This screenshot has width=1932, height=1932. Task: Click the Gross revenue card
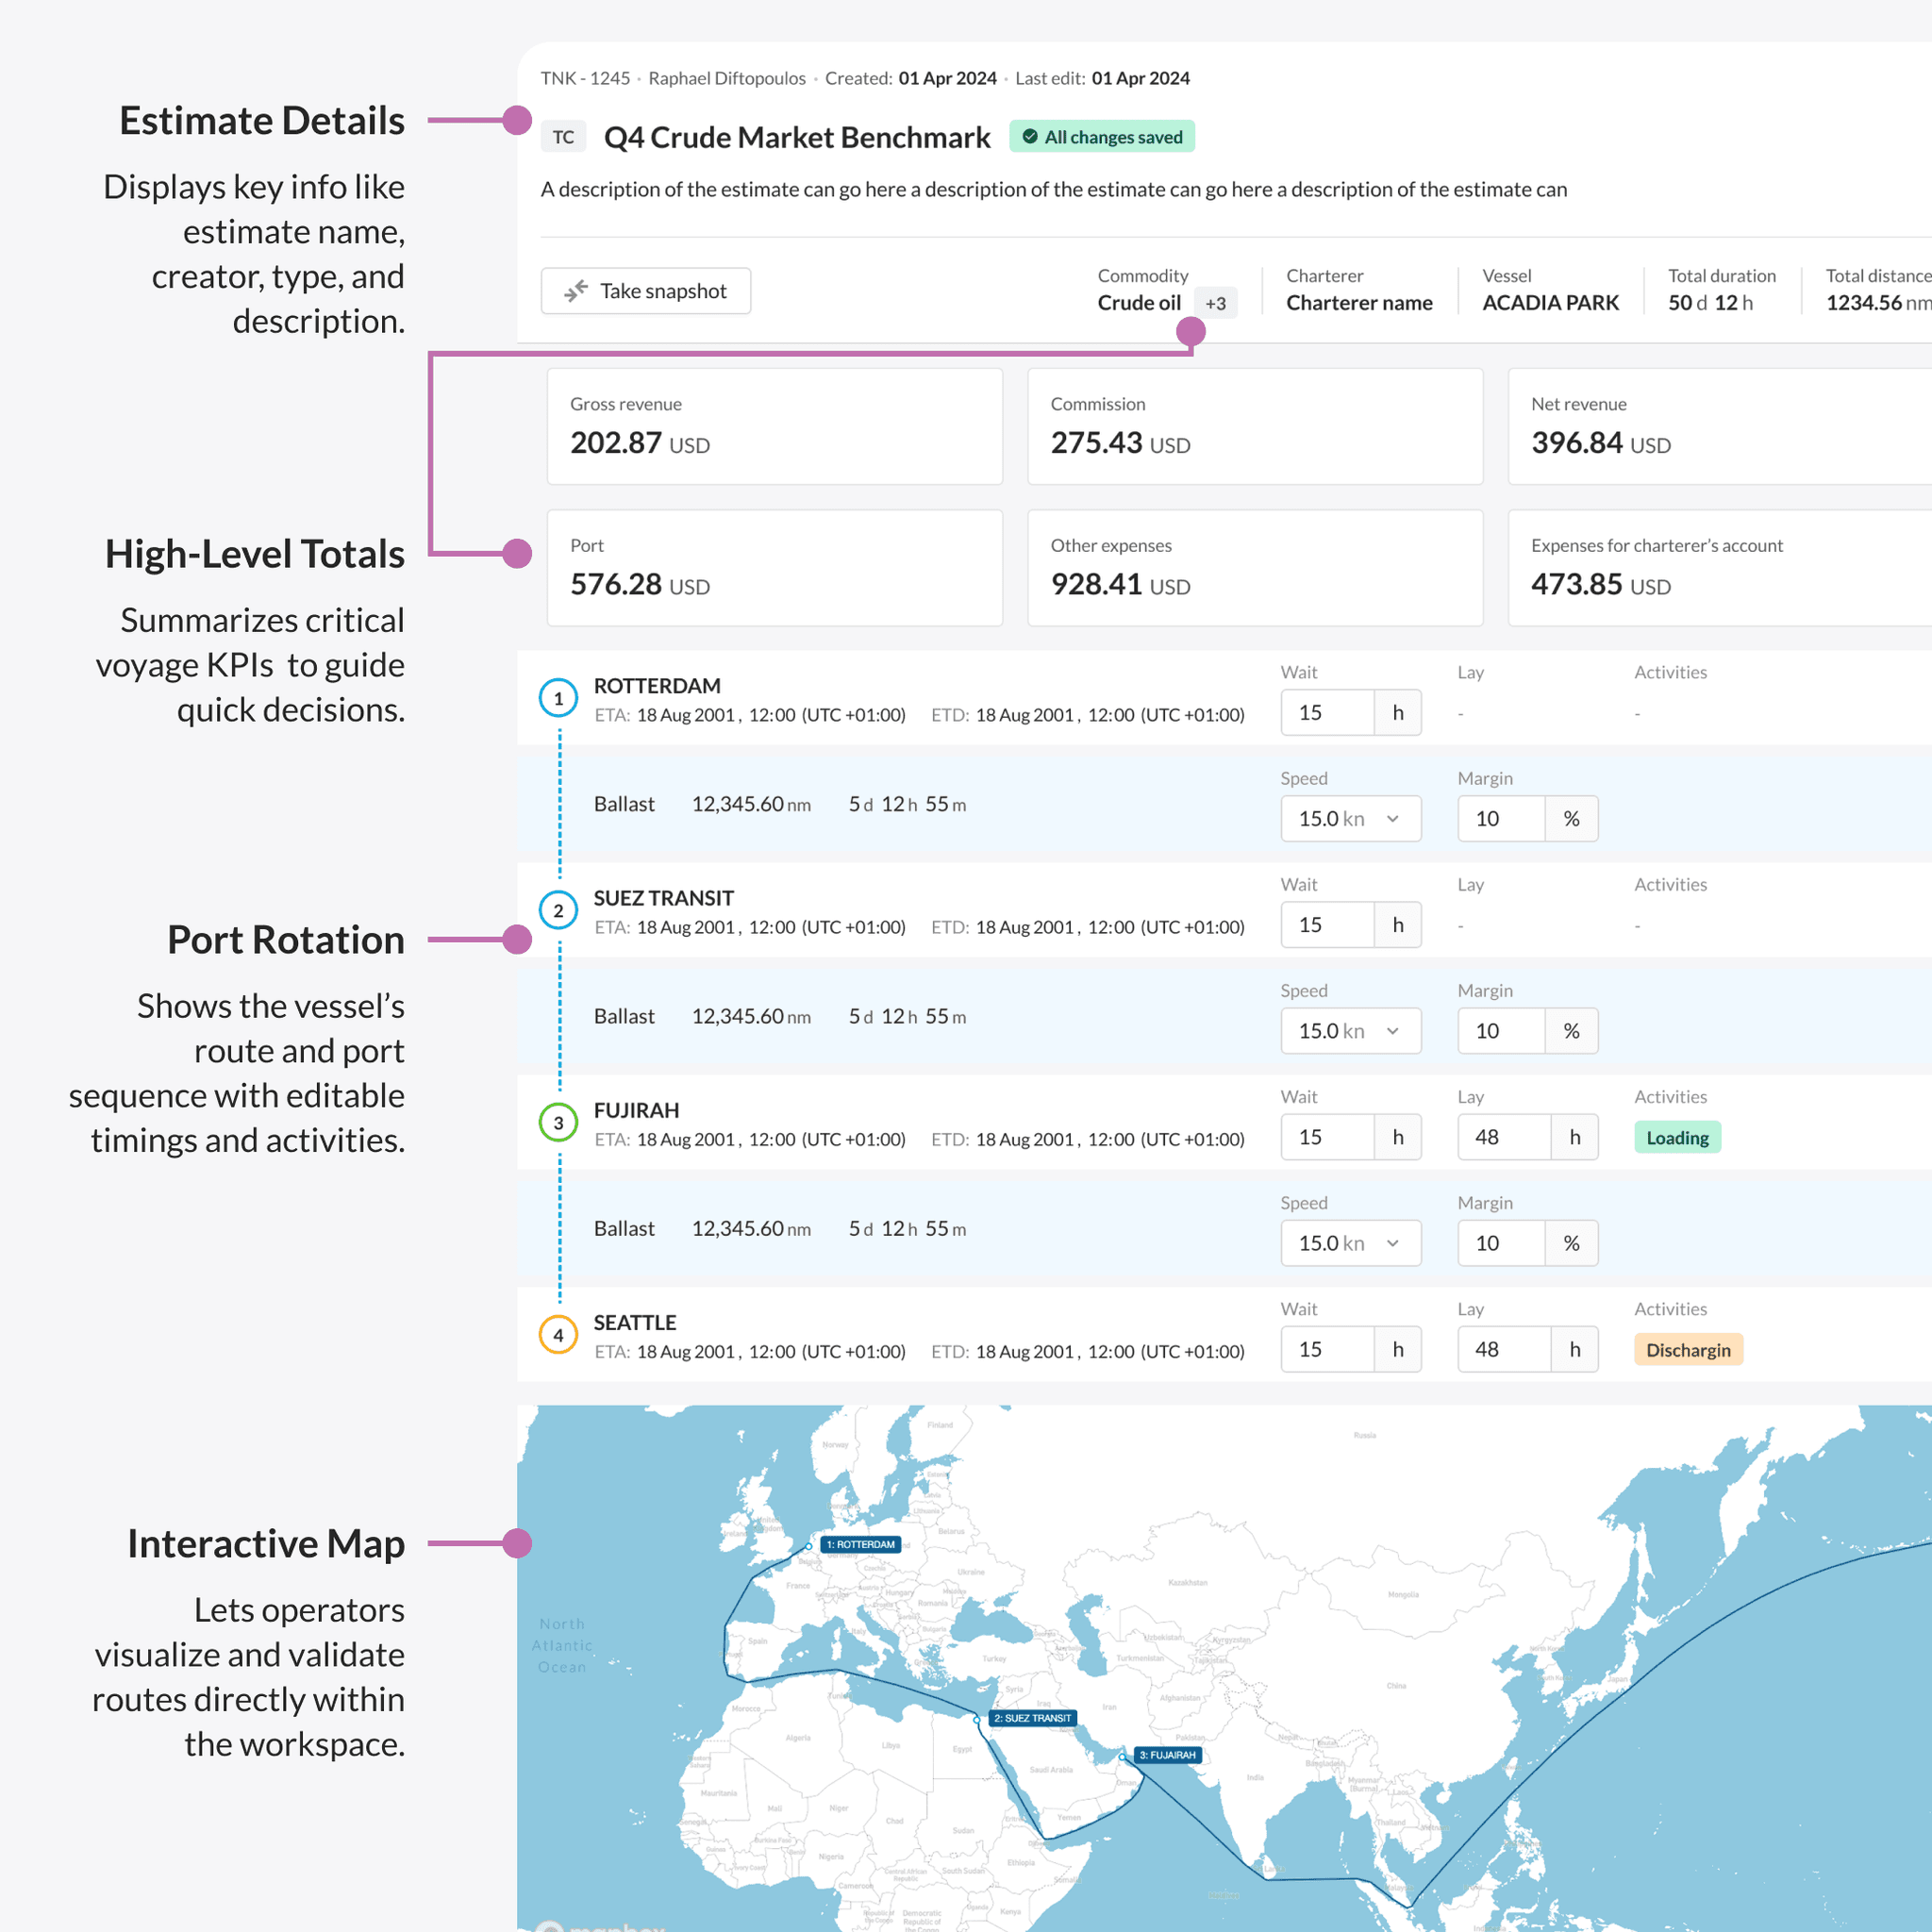click(774, 427)
